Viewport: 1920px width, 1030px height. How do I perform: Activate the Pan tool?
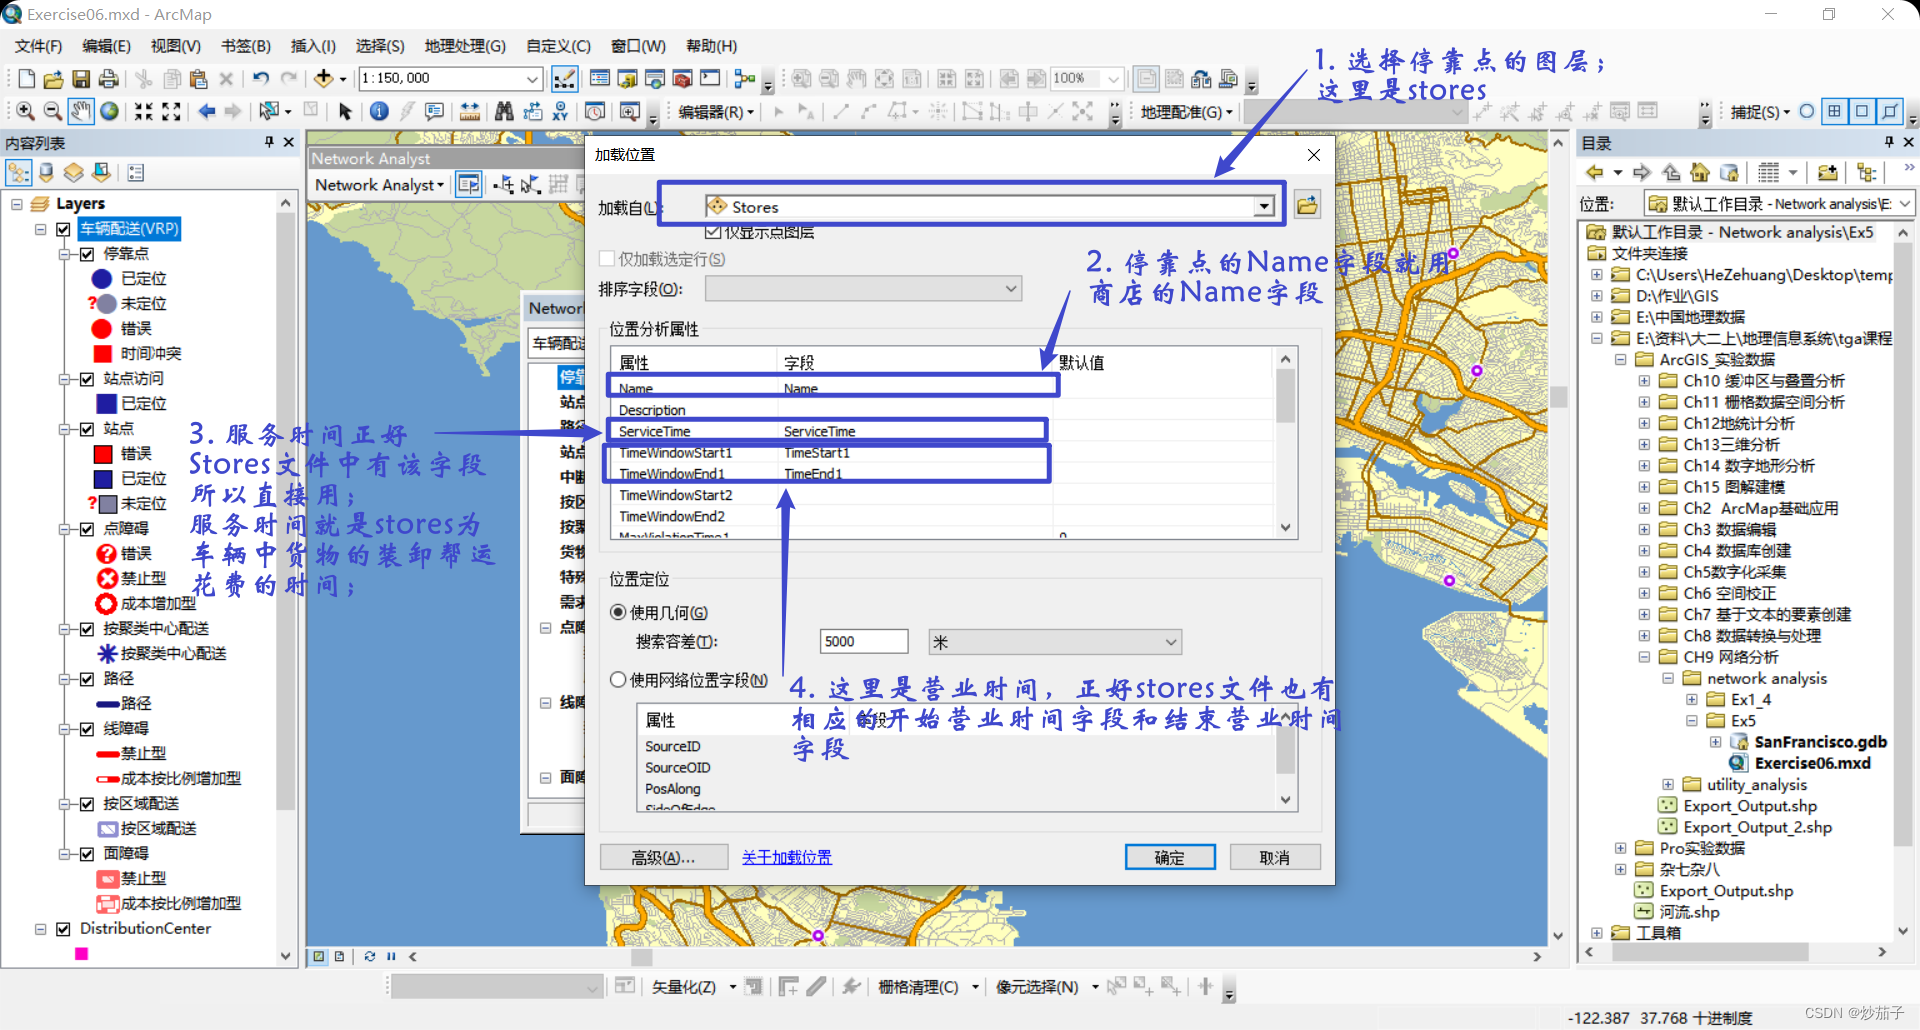(81, 112)
